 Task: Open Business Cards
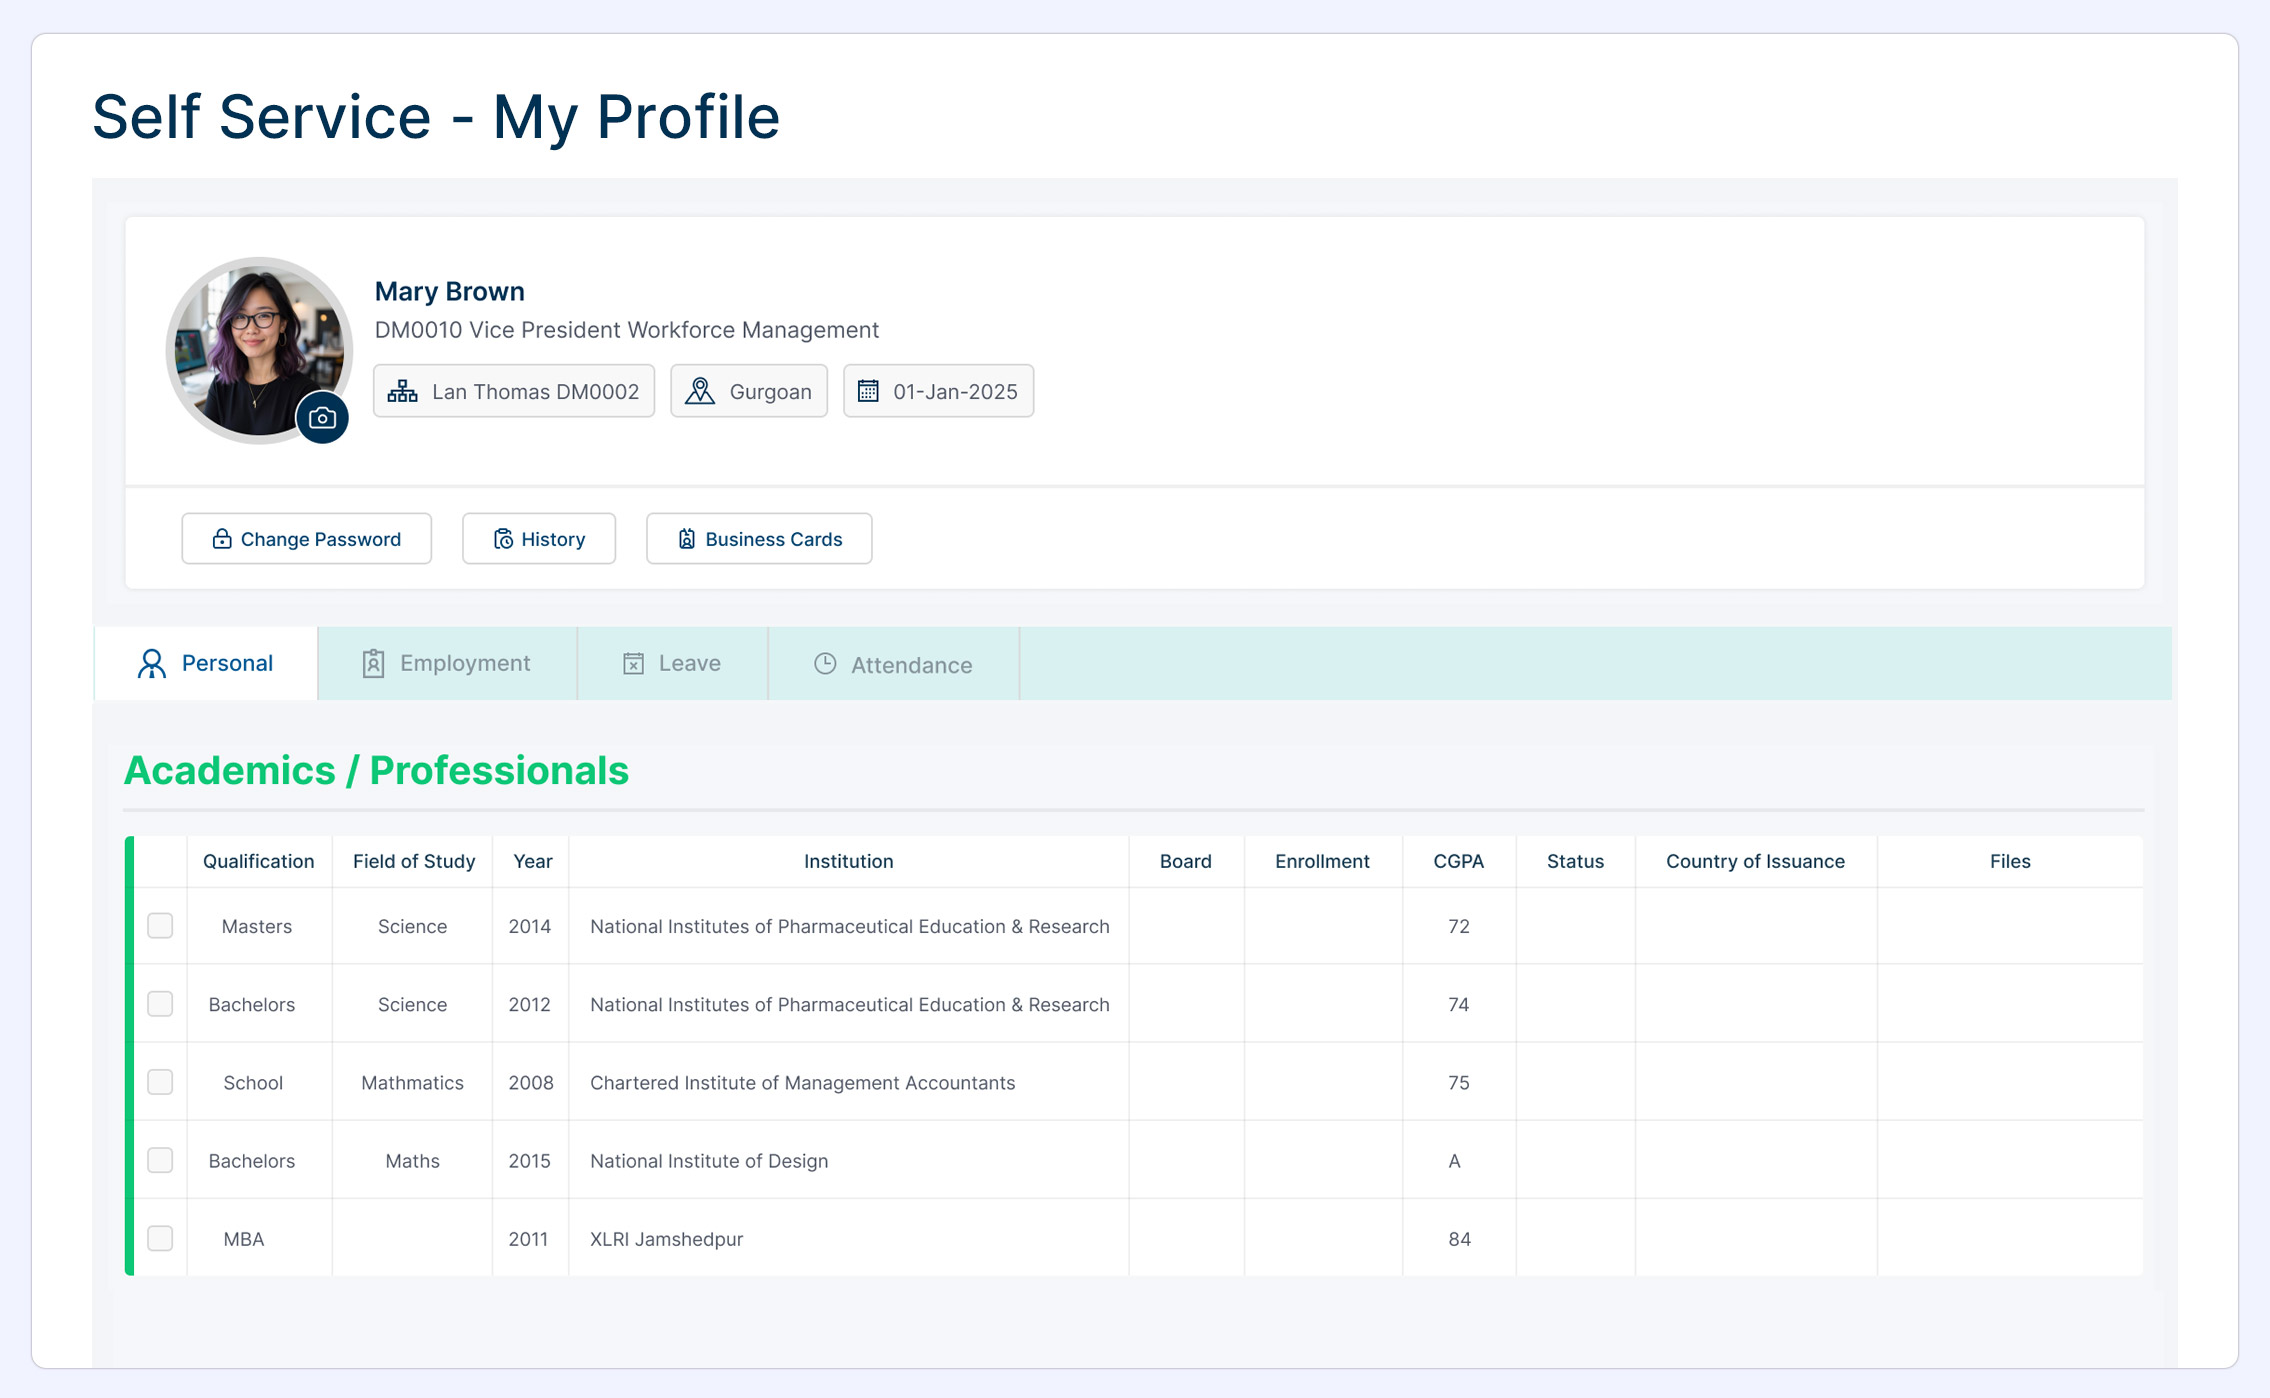pos(759,539)
